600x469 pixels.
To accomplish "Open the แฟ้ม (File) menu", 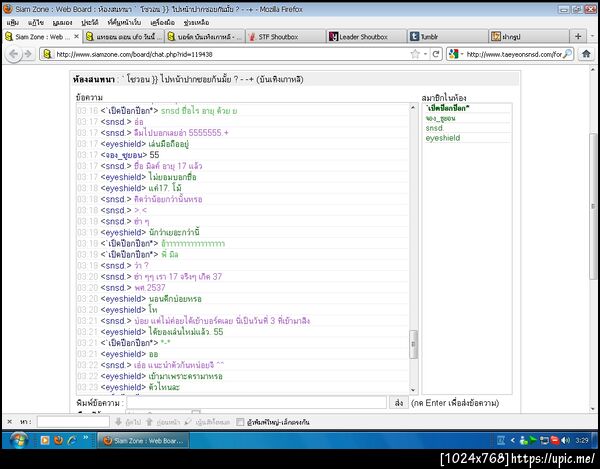I will pos(13,23).
